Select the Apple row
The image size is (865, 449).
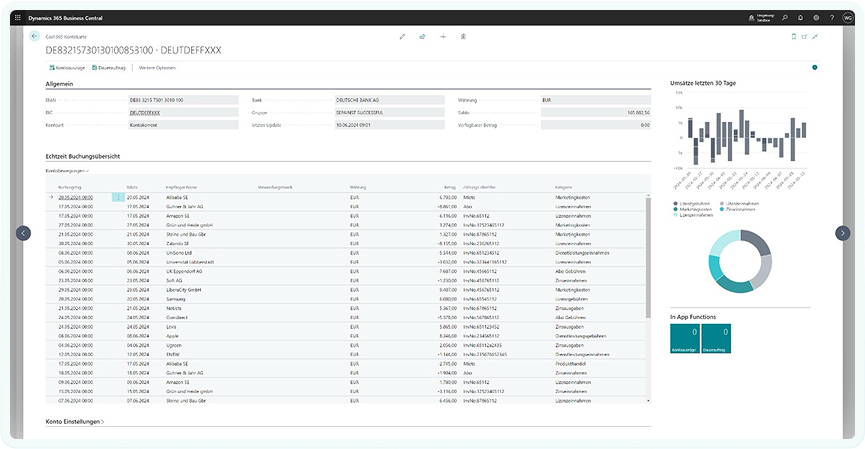click(x=345, y=336)
